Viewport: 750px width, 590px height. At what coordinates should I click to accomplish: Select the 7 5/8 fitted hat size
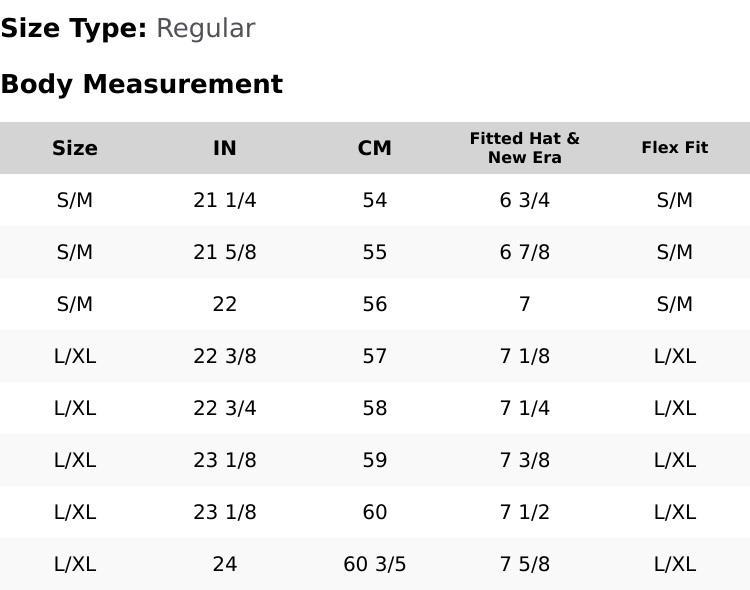525,564
